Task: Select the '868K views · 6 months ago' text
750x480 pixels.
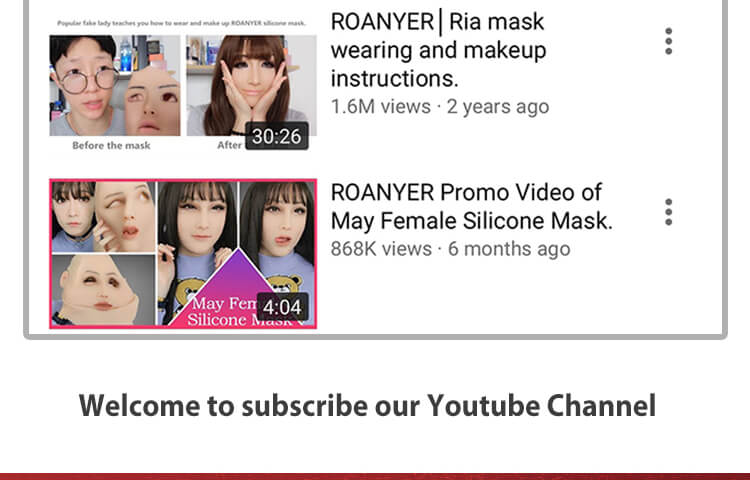Action: point(451,249)
